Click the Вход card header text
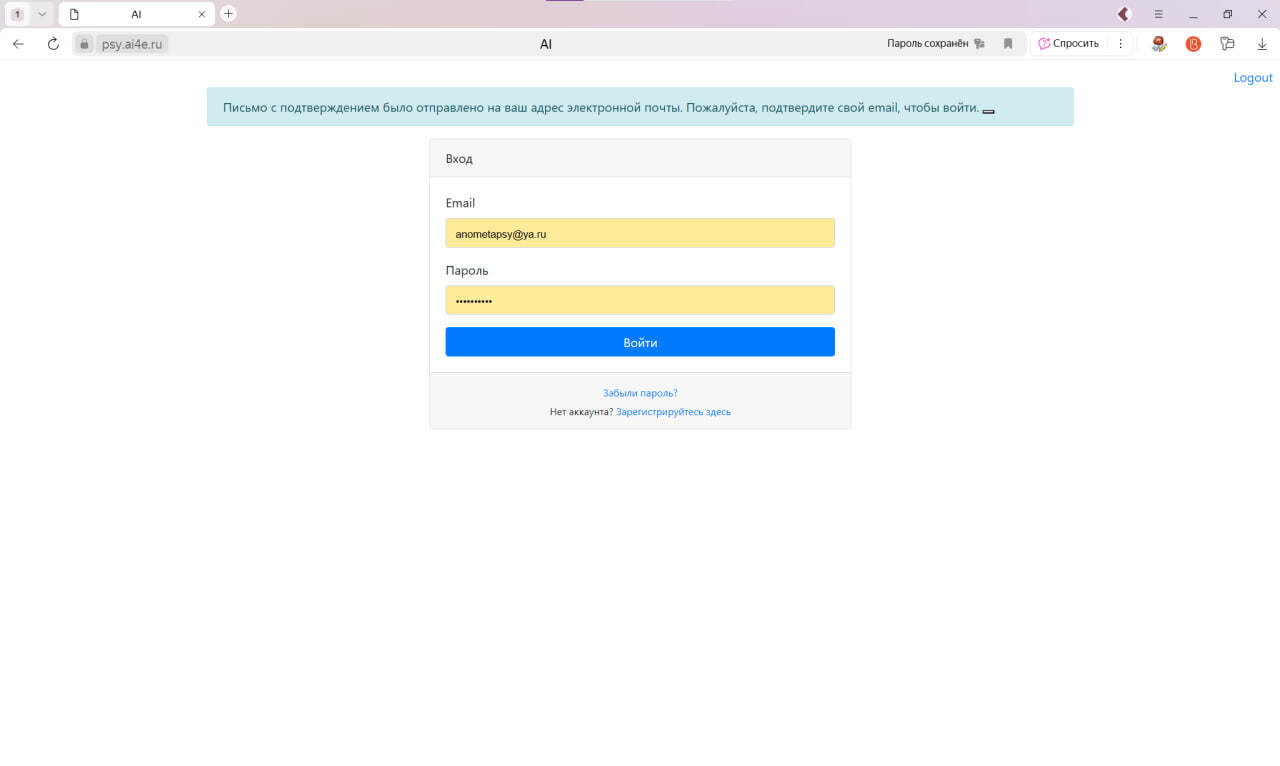 [459, 159]
